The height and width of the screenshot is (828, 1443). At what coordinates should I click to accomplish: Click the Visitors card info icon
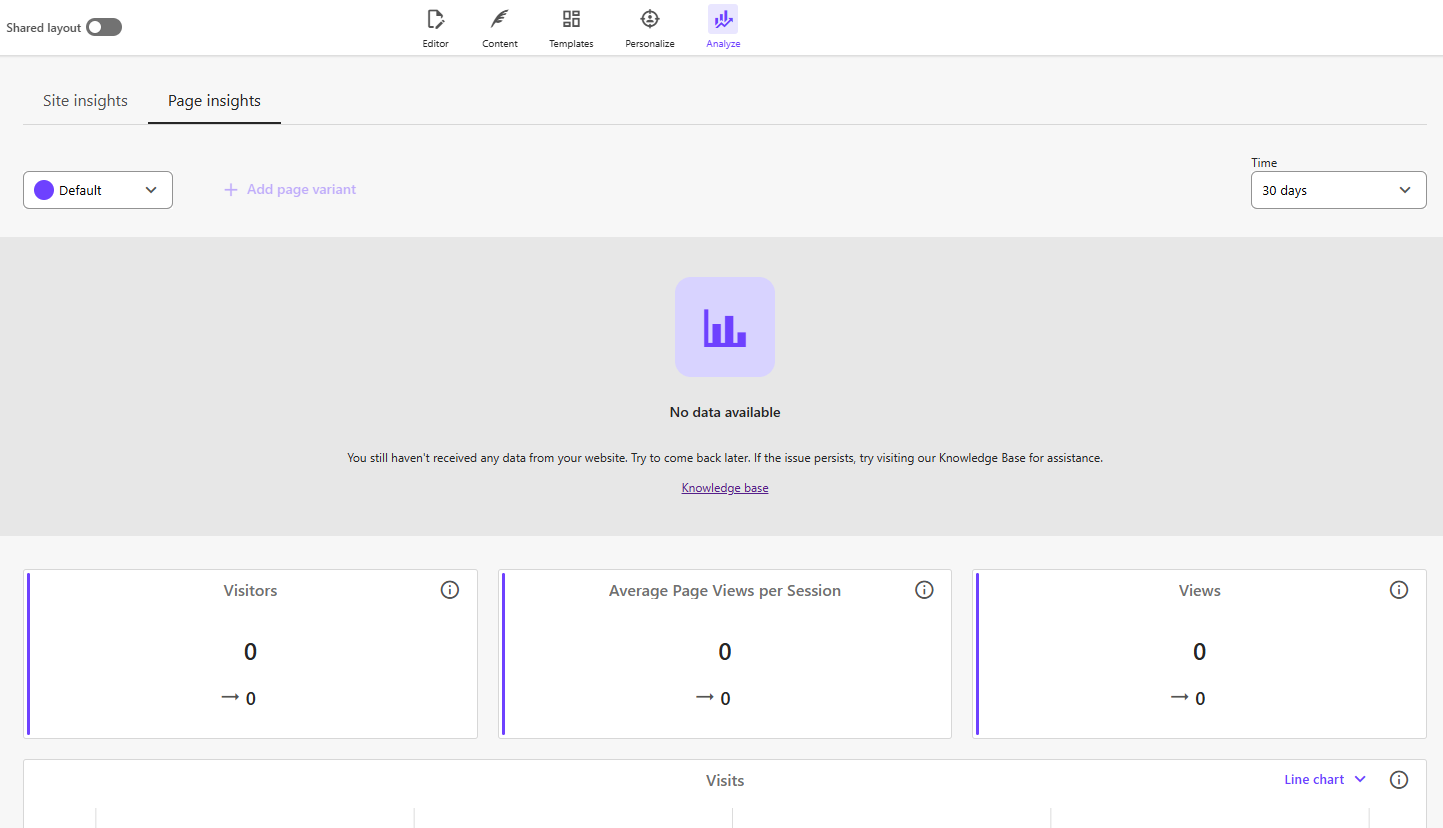[x=450, y=590]
